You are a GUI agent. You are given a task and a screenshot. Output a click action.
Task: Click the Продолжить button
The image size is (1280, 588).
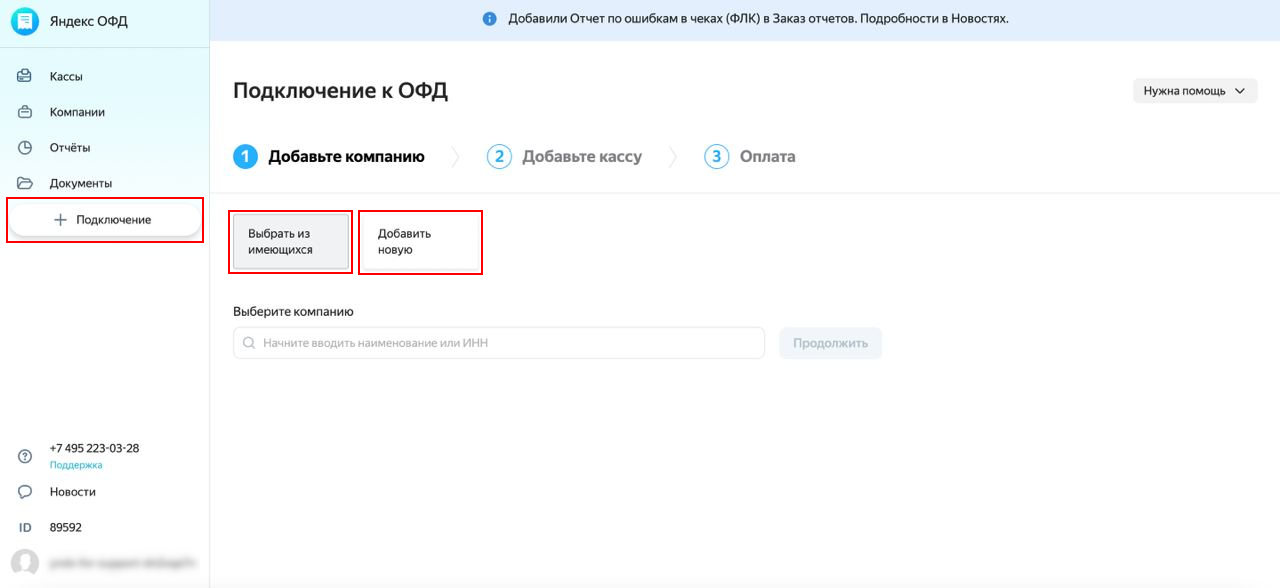pyautogui.click(x=830, y=343)
